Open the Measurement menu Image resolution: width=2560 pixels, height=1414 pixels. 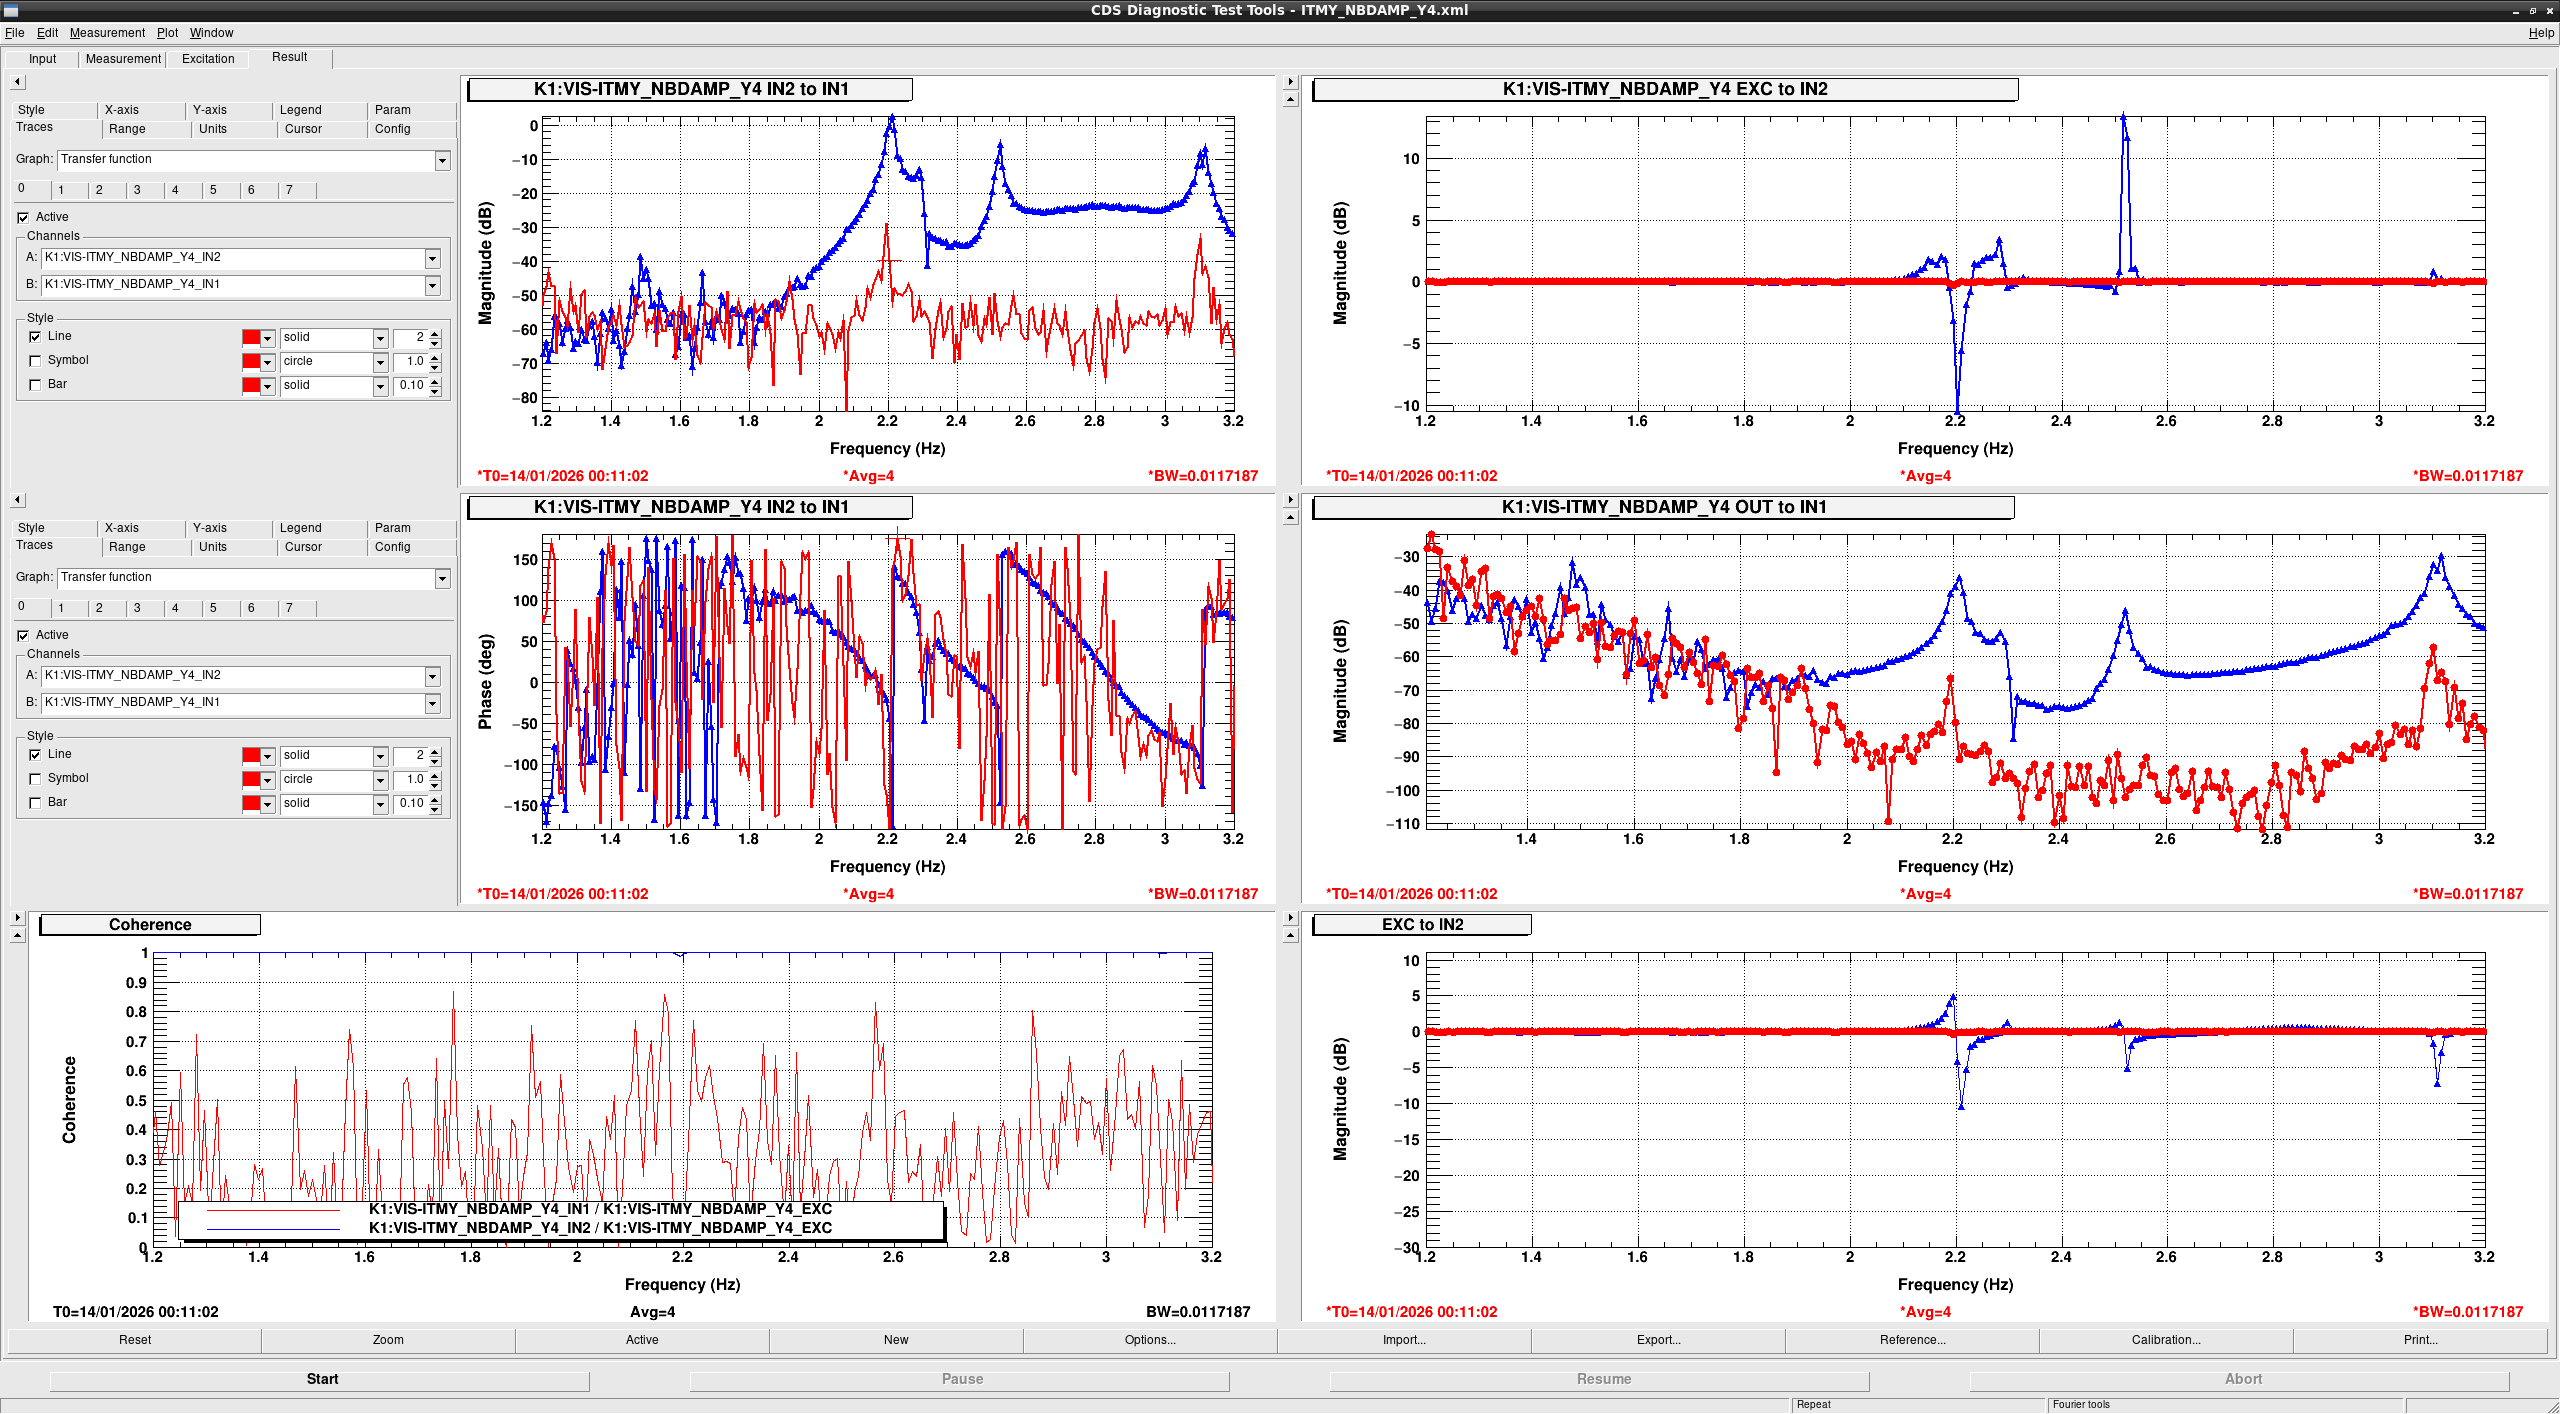tap(107, 33)
